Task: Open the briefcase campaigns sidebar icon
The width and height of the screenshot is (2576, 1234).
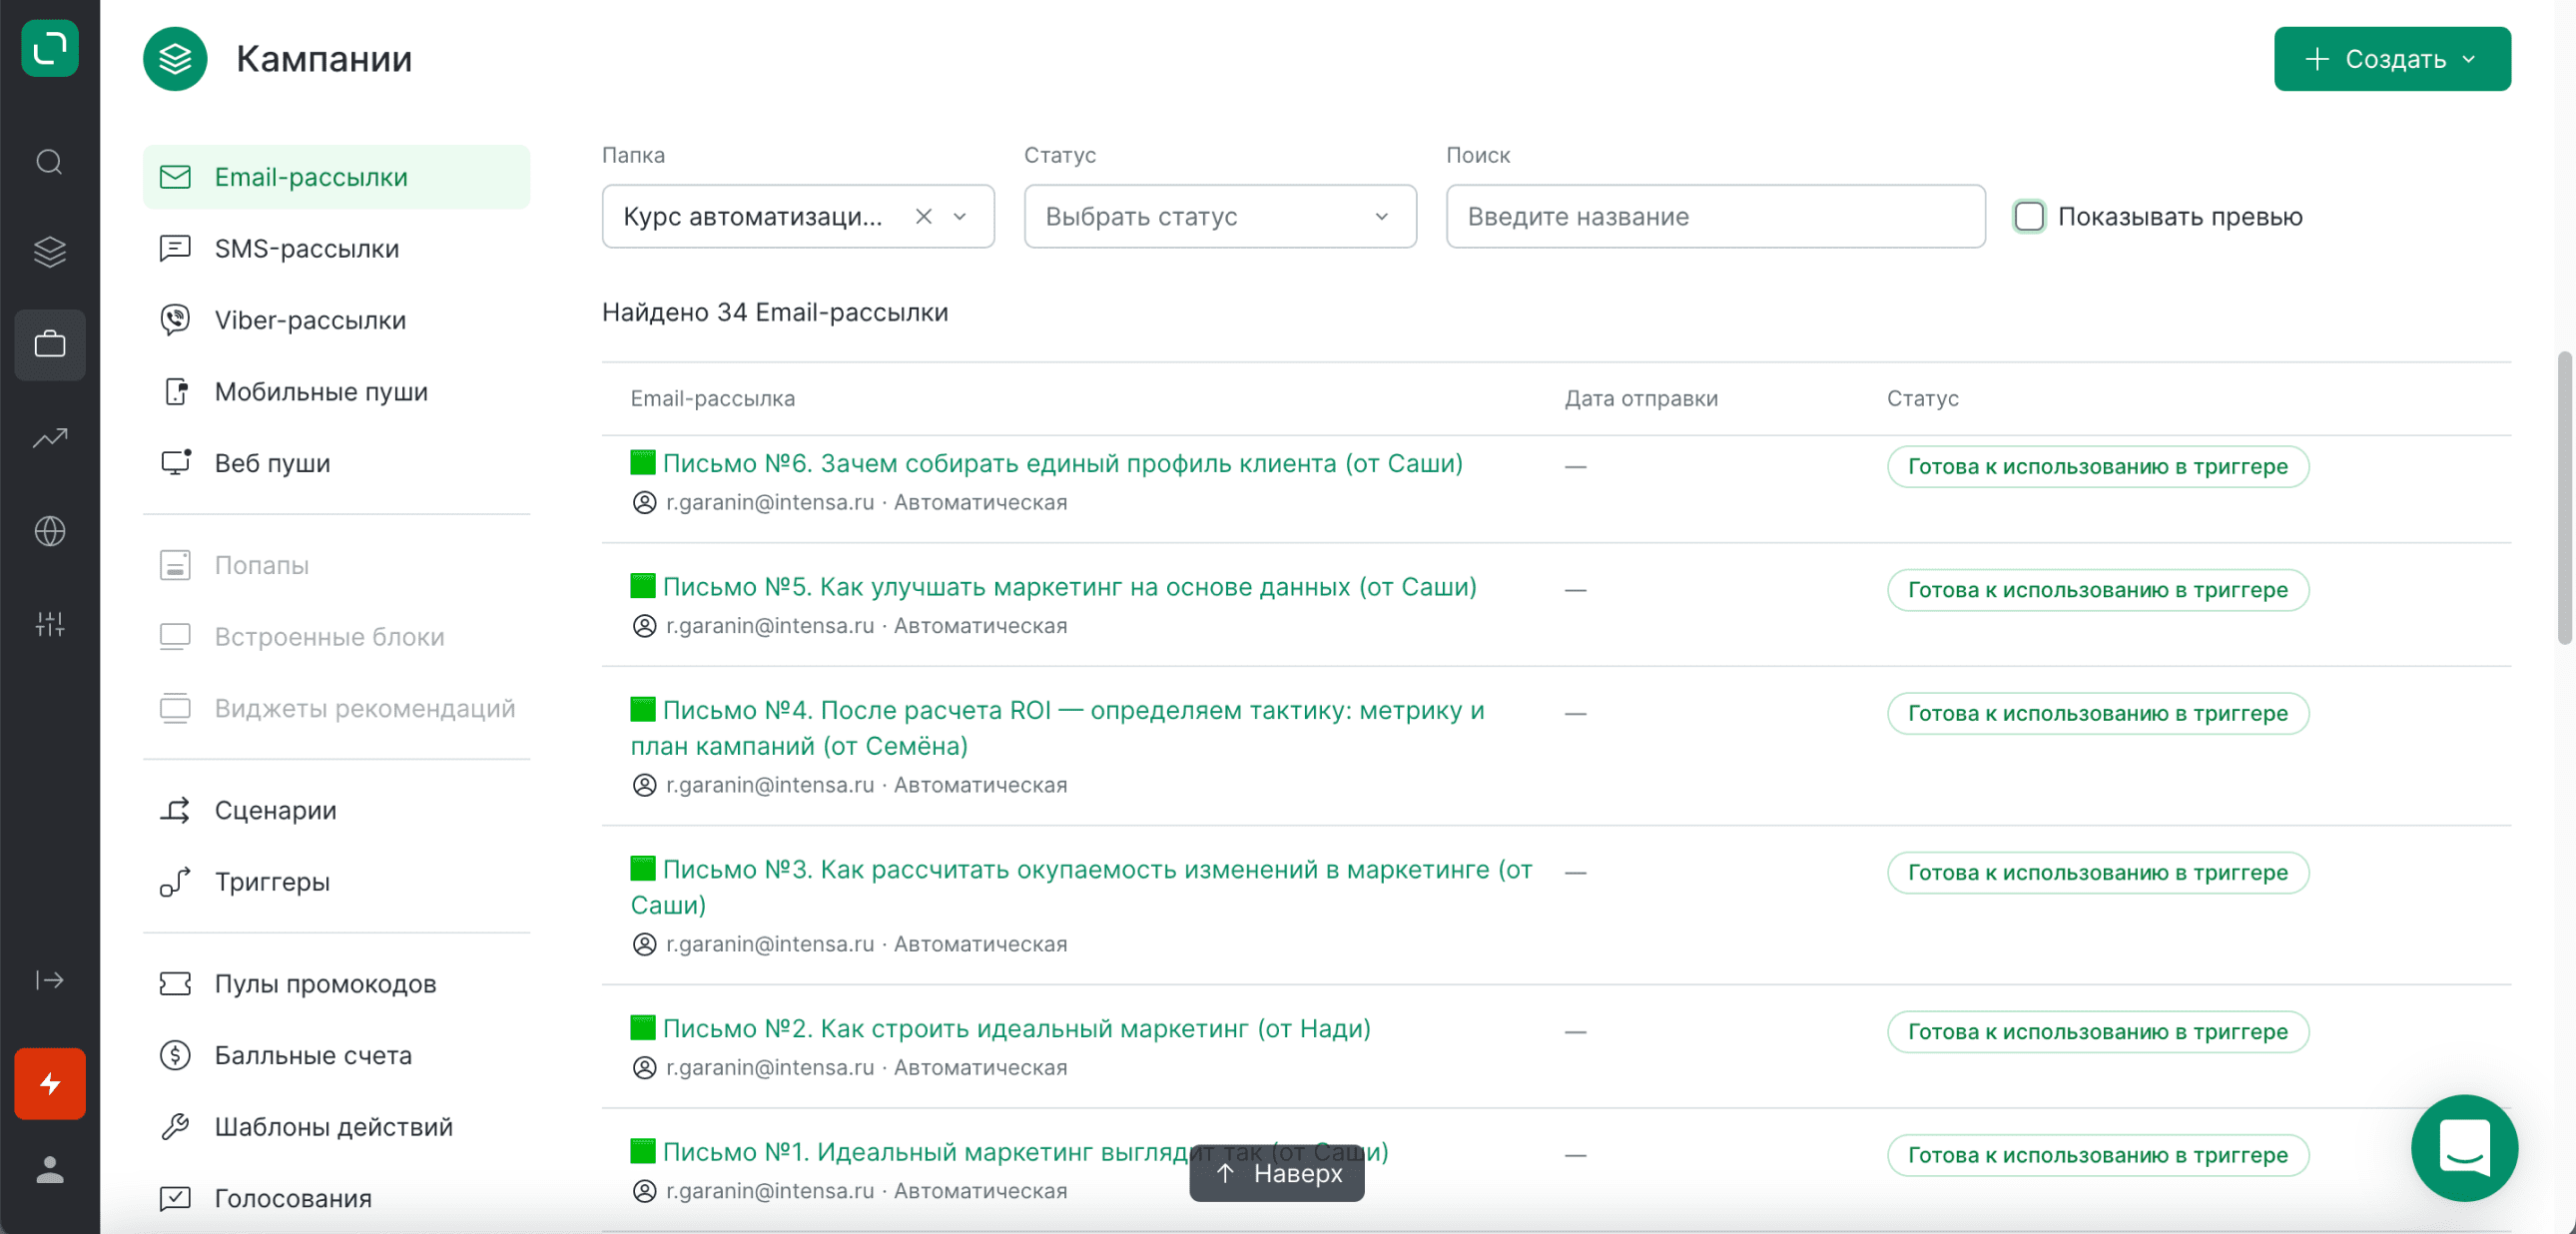Action: coord(49,345)
